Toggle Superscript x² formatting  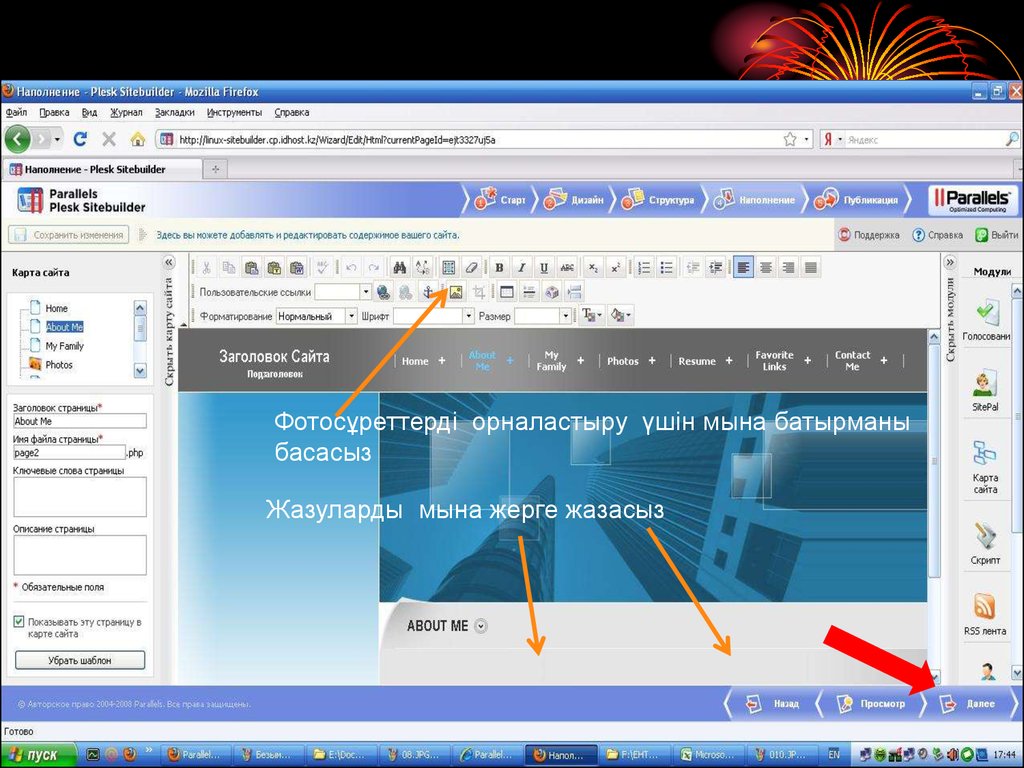(x=615, y=268)
